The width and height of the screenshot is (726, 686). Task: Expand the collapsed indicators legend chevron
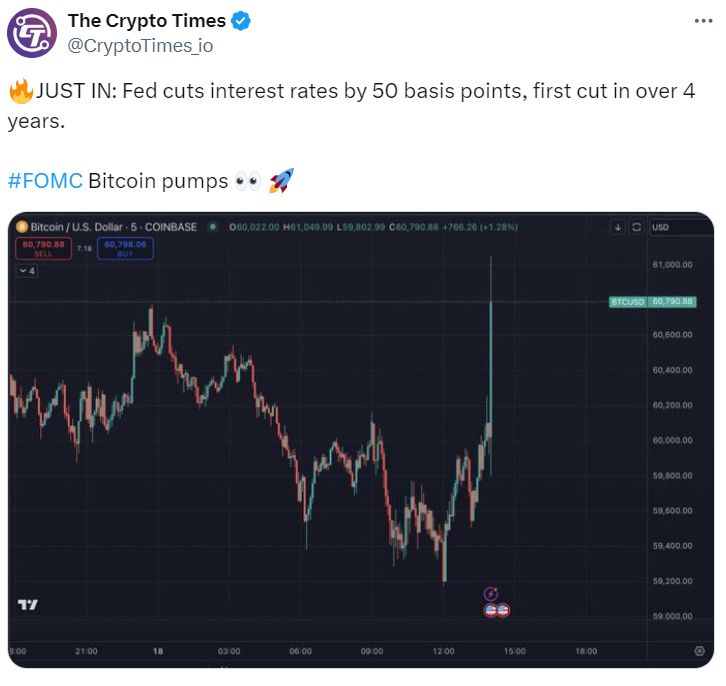pyautogui.click(x=27, y=271)
